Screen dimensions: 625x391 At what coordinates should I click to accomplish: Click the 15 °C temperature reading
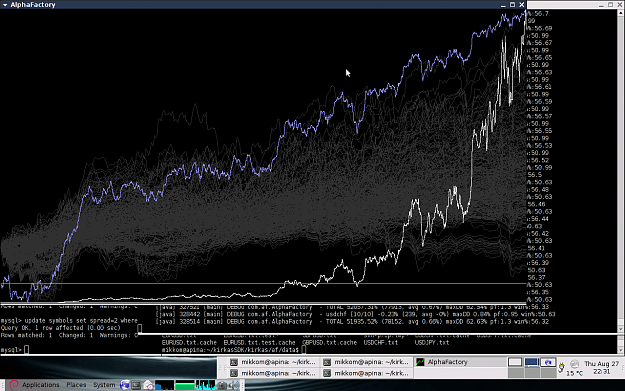point(574,373)
